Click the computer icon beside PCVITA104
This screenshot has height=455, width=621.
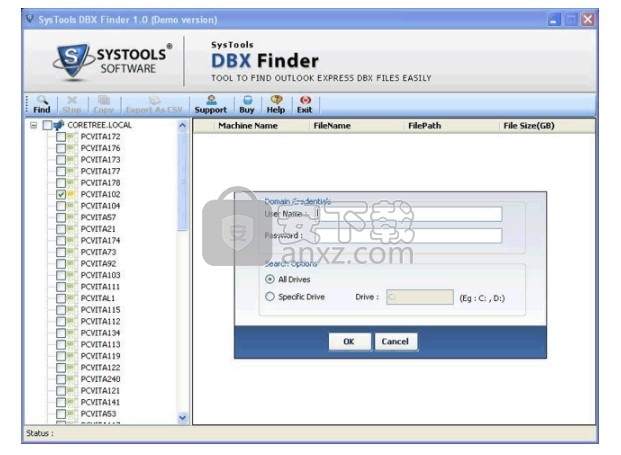coord(72,206)
